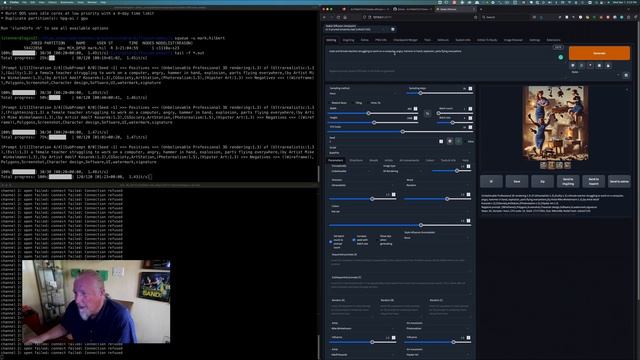Open the Hipster Art movement dropdown

[x=438, y=355]
